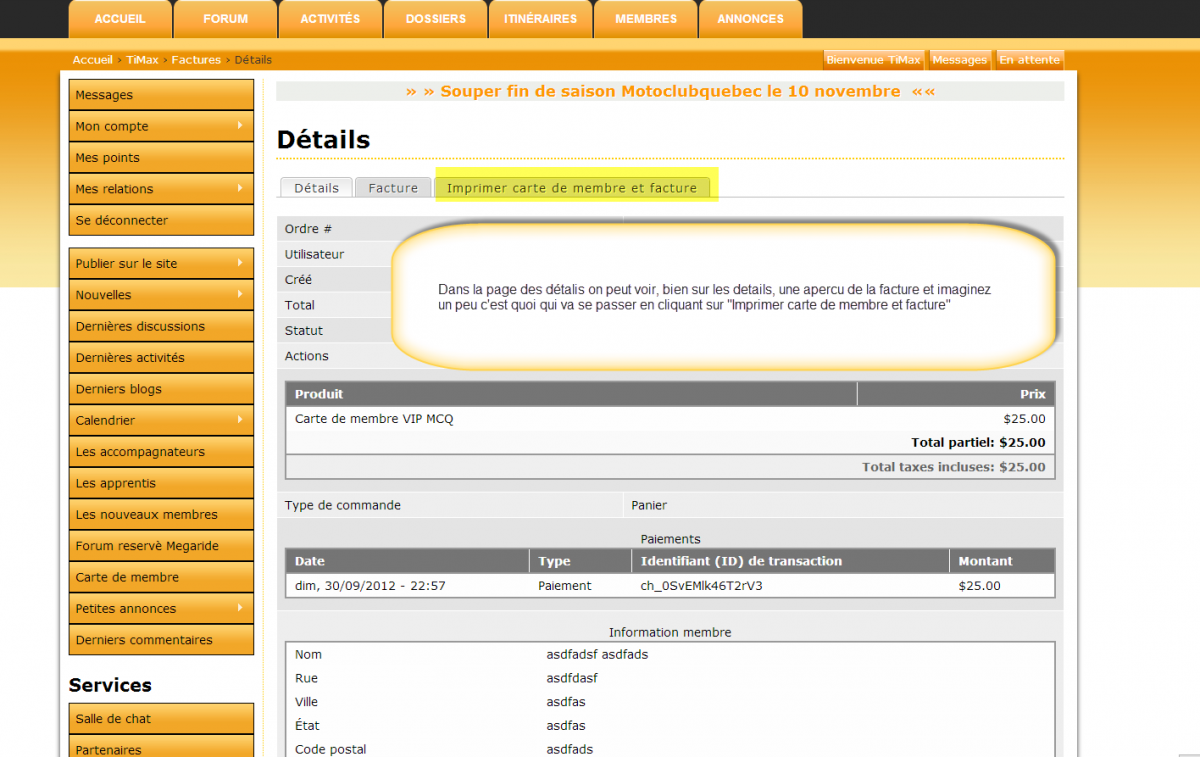
Task: Follow the Factures breadcrumb link
Action: point(196,60)
